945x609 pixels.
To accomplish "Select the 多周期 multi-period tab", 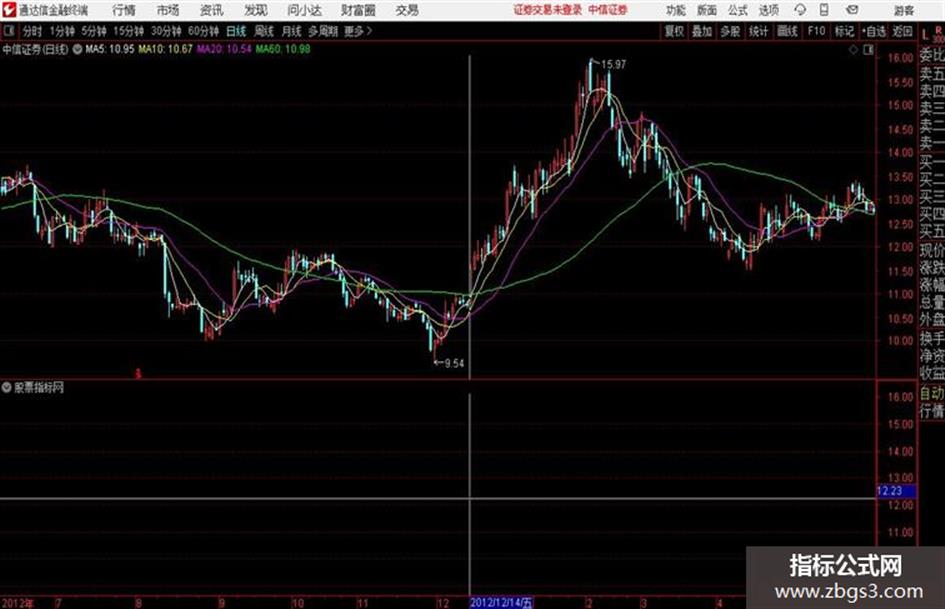I will (323, 31).
